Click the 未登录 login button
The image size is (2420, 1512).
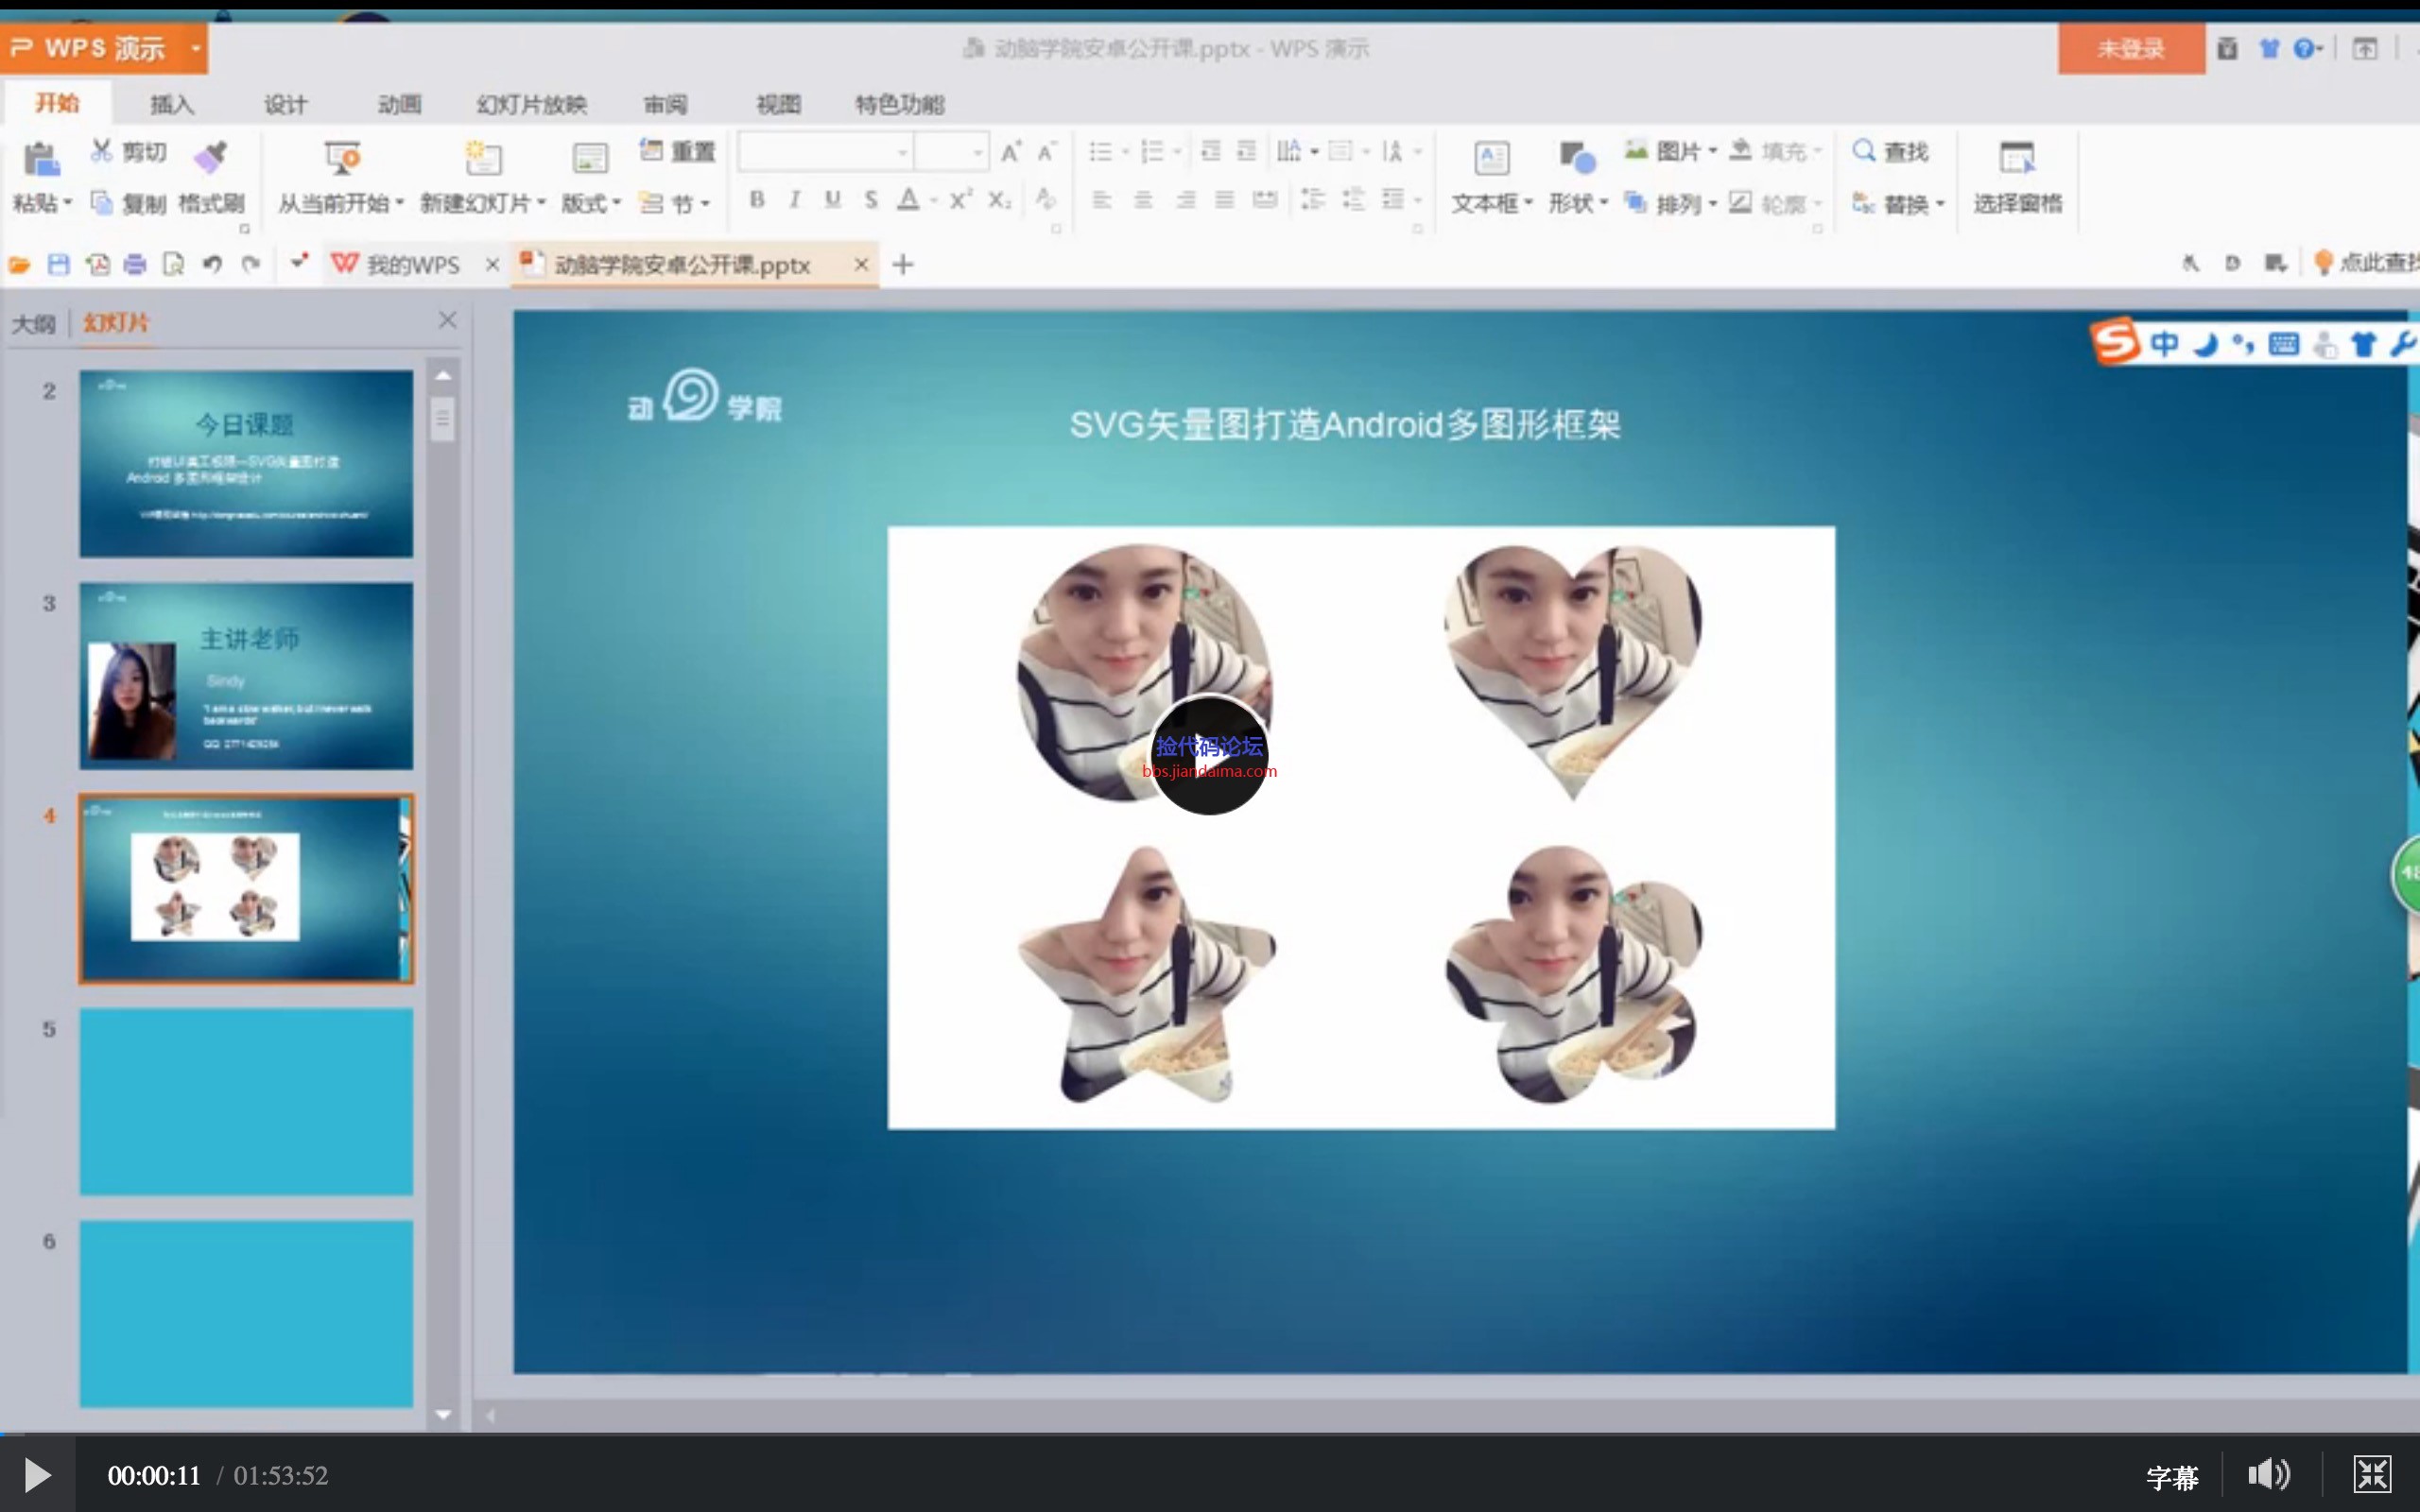(x=2130, y=49)
